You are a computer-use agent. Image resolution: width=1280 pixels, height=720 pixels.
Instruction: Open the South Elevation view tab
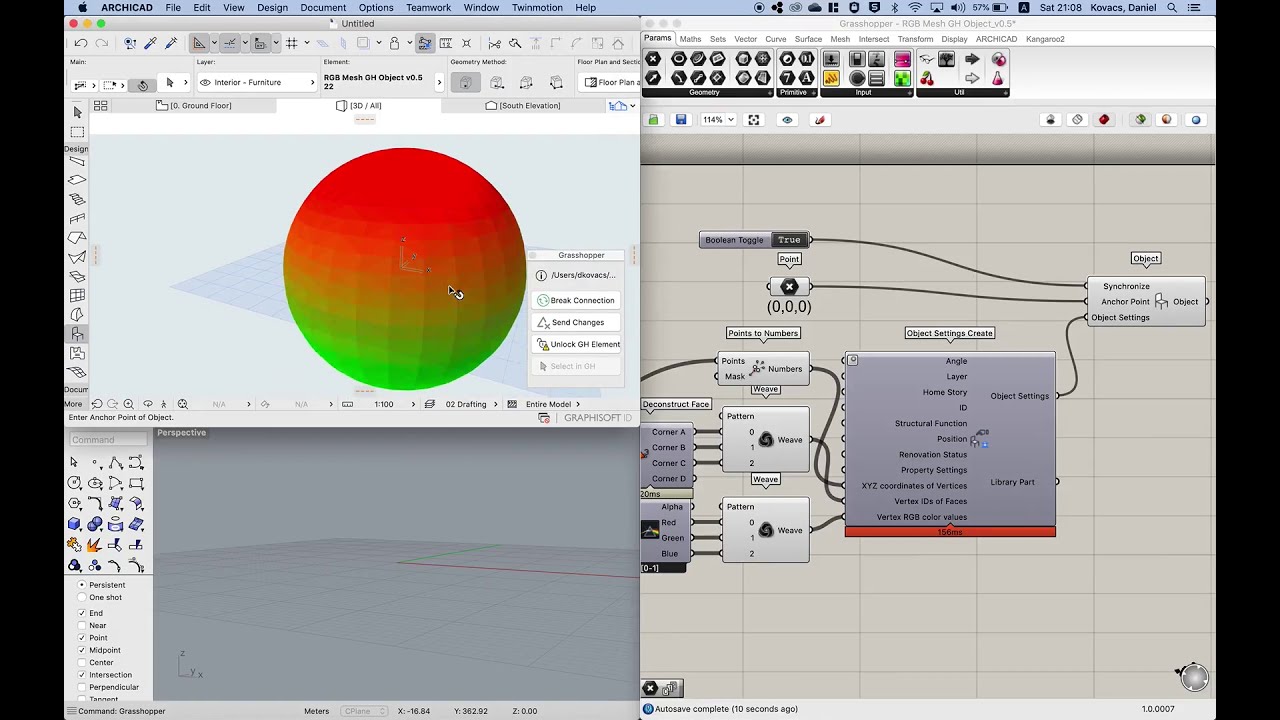pos(522,105)
